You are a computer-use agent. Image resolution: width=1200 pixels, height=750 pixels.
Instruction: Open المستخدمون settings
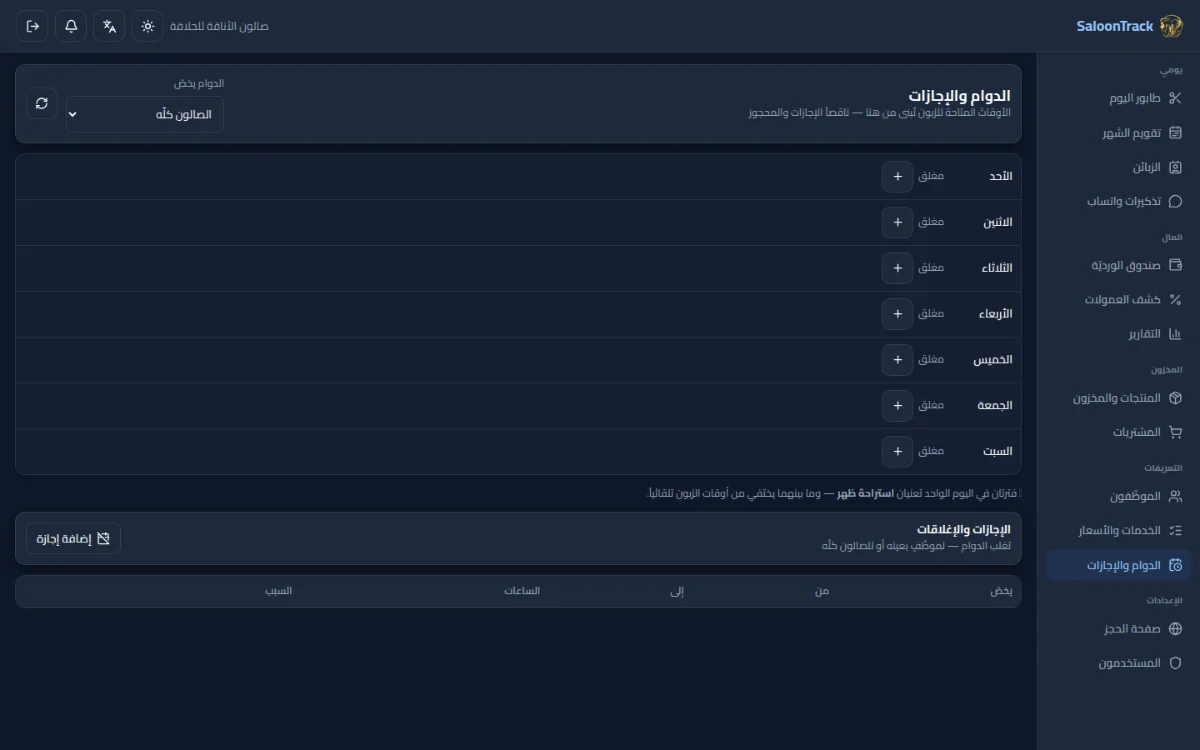[1118, 663]
